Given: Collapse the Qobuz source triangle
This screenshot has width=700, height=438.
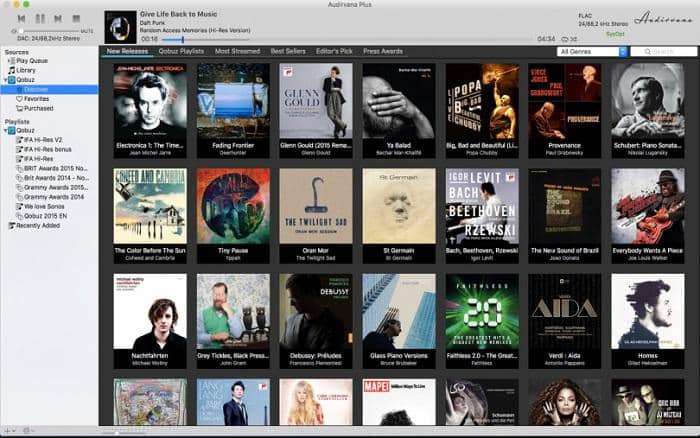Looking at the screenshot, I should click(6, 80).
